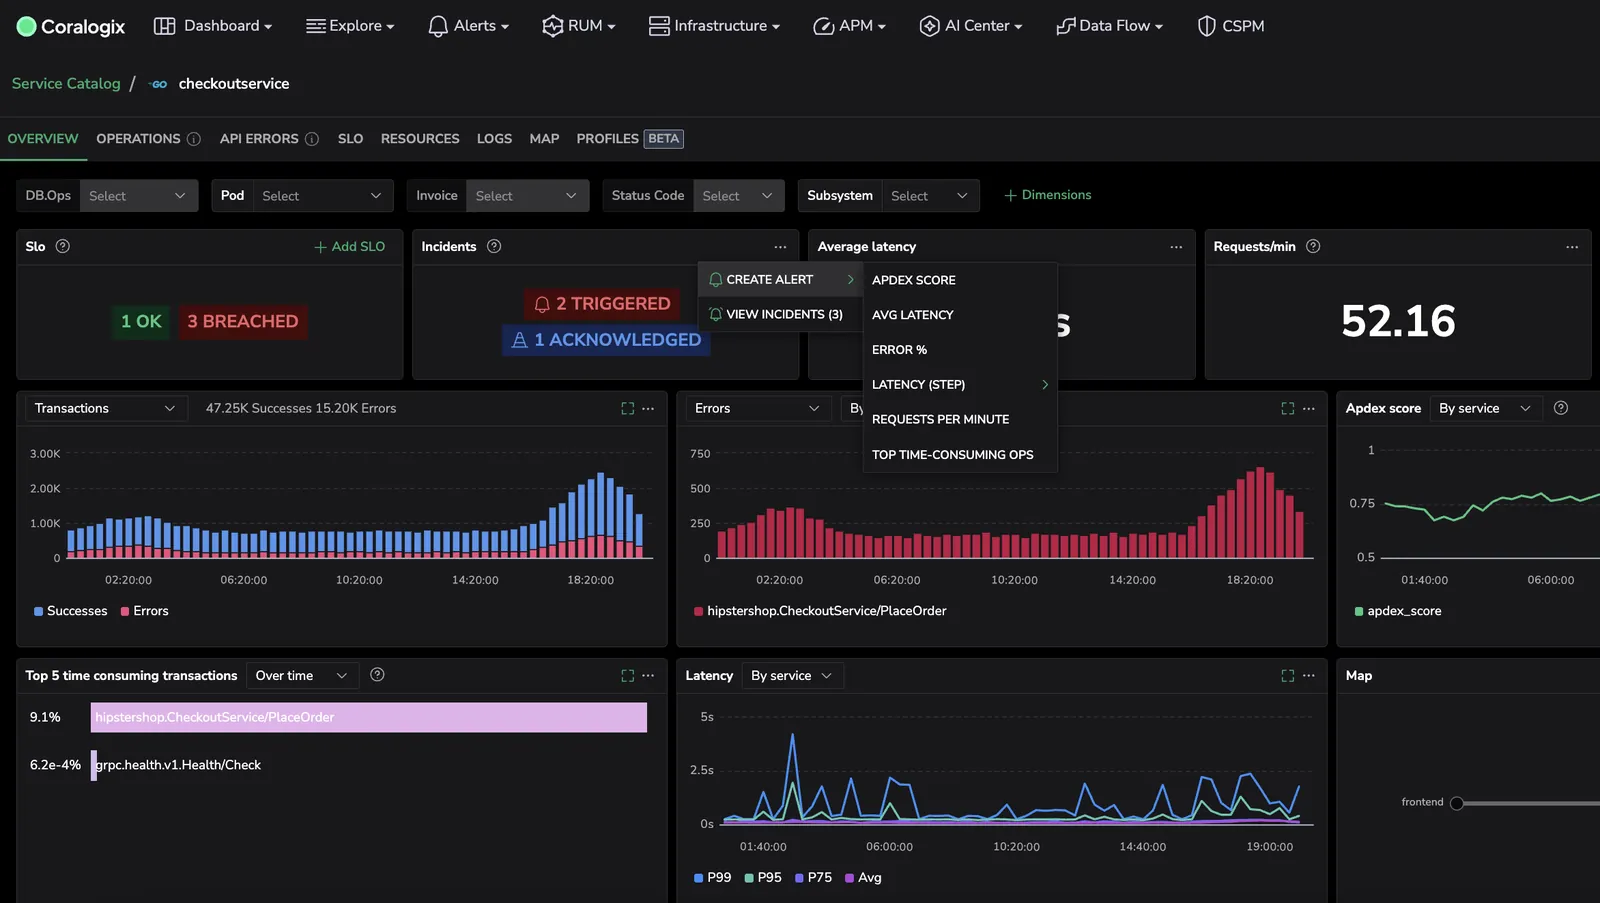The width and height of the screenshot is (1600, 903).
Task: Expand the Transactions chart to fullscreen
Action: [628, 408]
